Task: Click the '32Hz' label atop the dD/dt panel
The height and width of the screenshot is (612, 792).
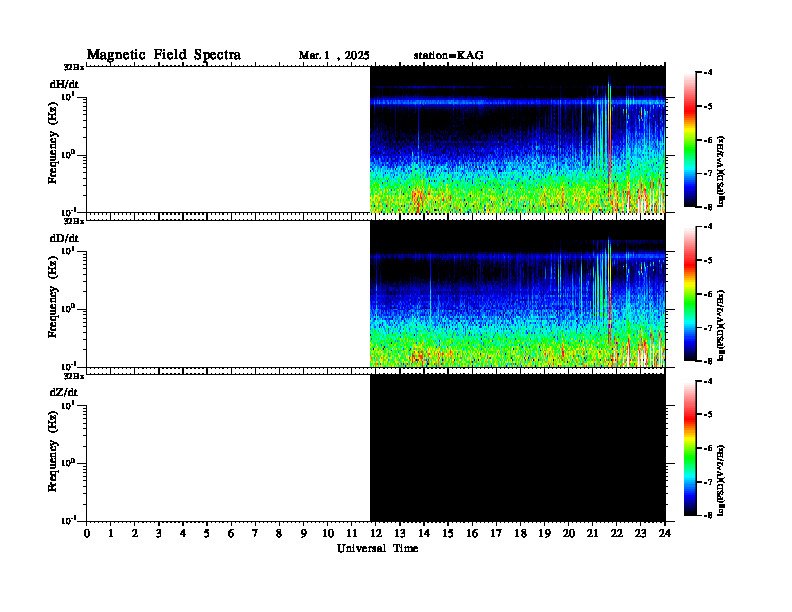Action: pos(74,221)
